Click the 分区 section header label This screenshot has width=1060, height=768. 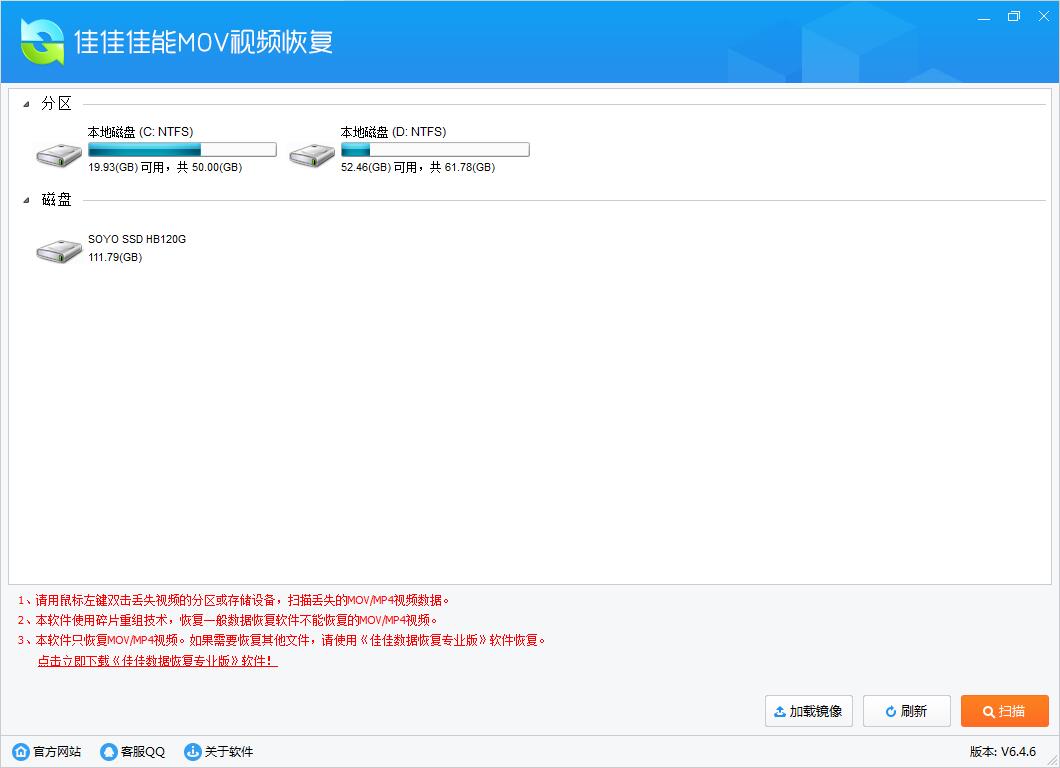56,102
